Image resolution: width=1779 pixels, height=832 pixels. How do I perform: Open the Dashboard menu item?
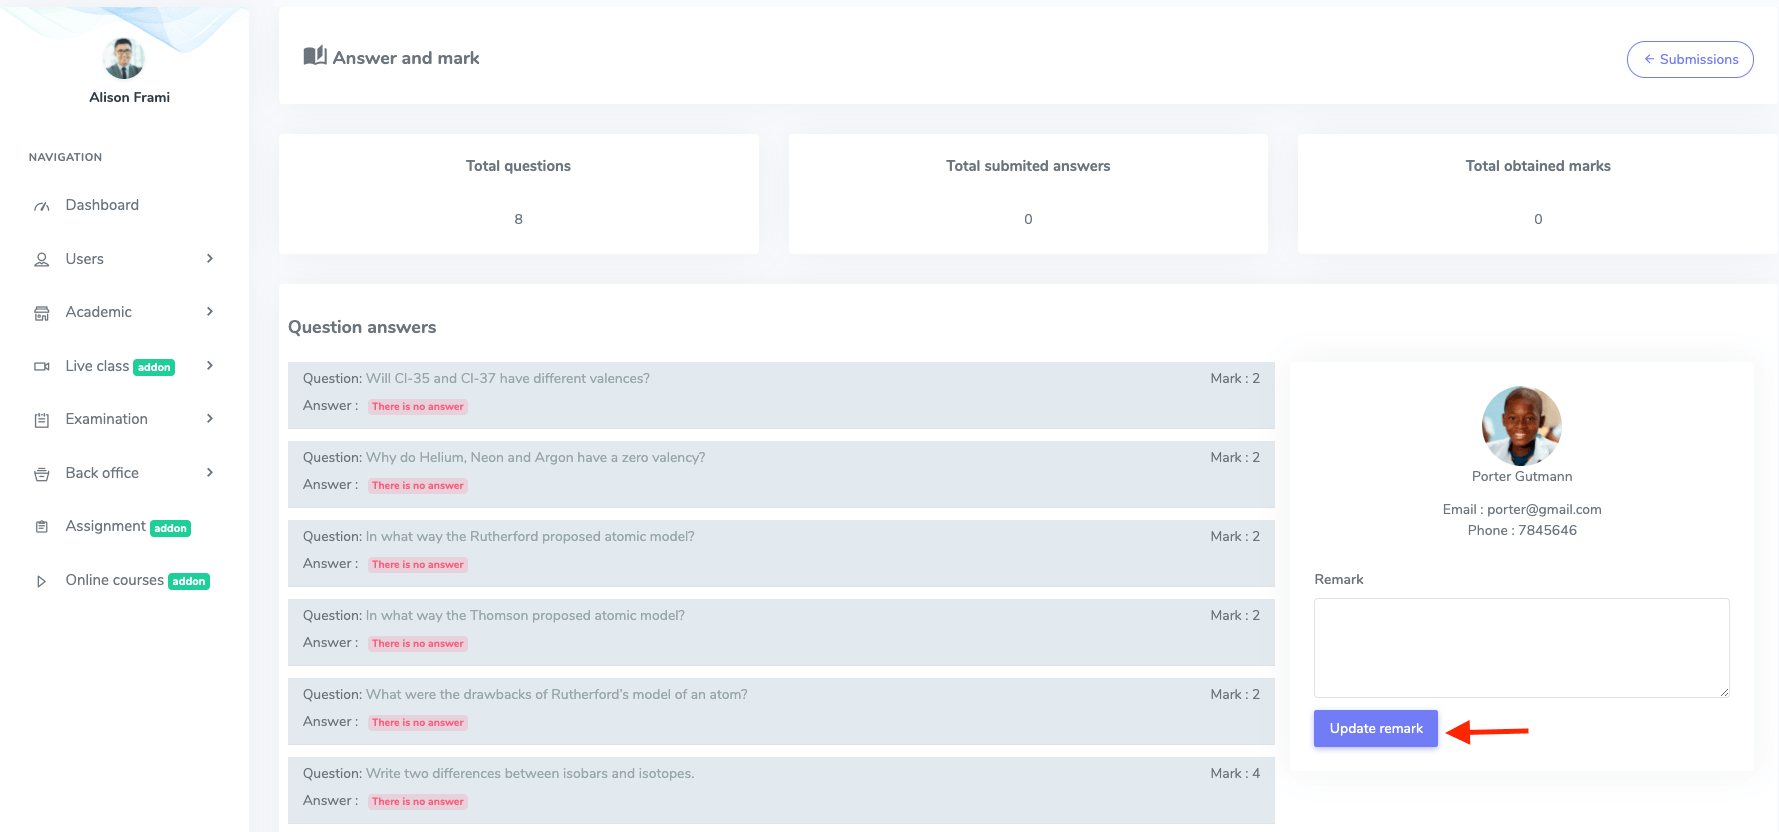(102, 205)
